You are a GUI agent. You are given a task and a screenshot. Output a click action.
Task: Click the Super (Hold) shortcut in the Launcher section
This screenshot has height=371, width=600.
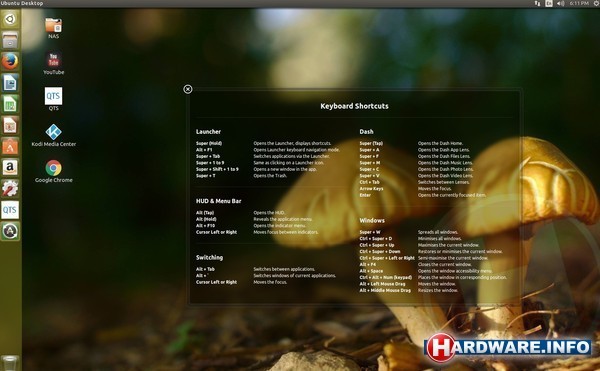[x=209, y=143]
